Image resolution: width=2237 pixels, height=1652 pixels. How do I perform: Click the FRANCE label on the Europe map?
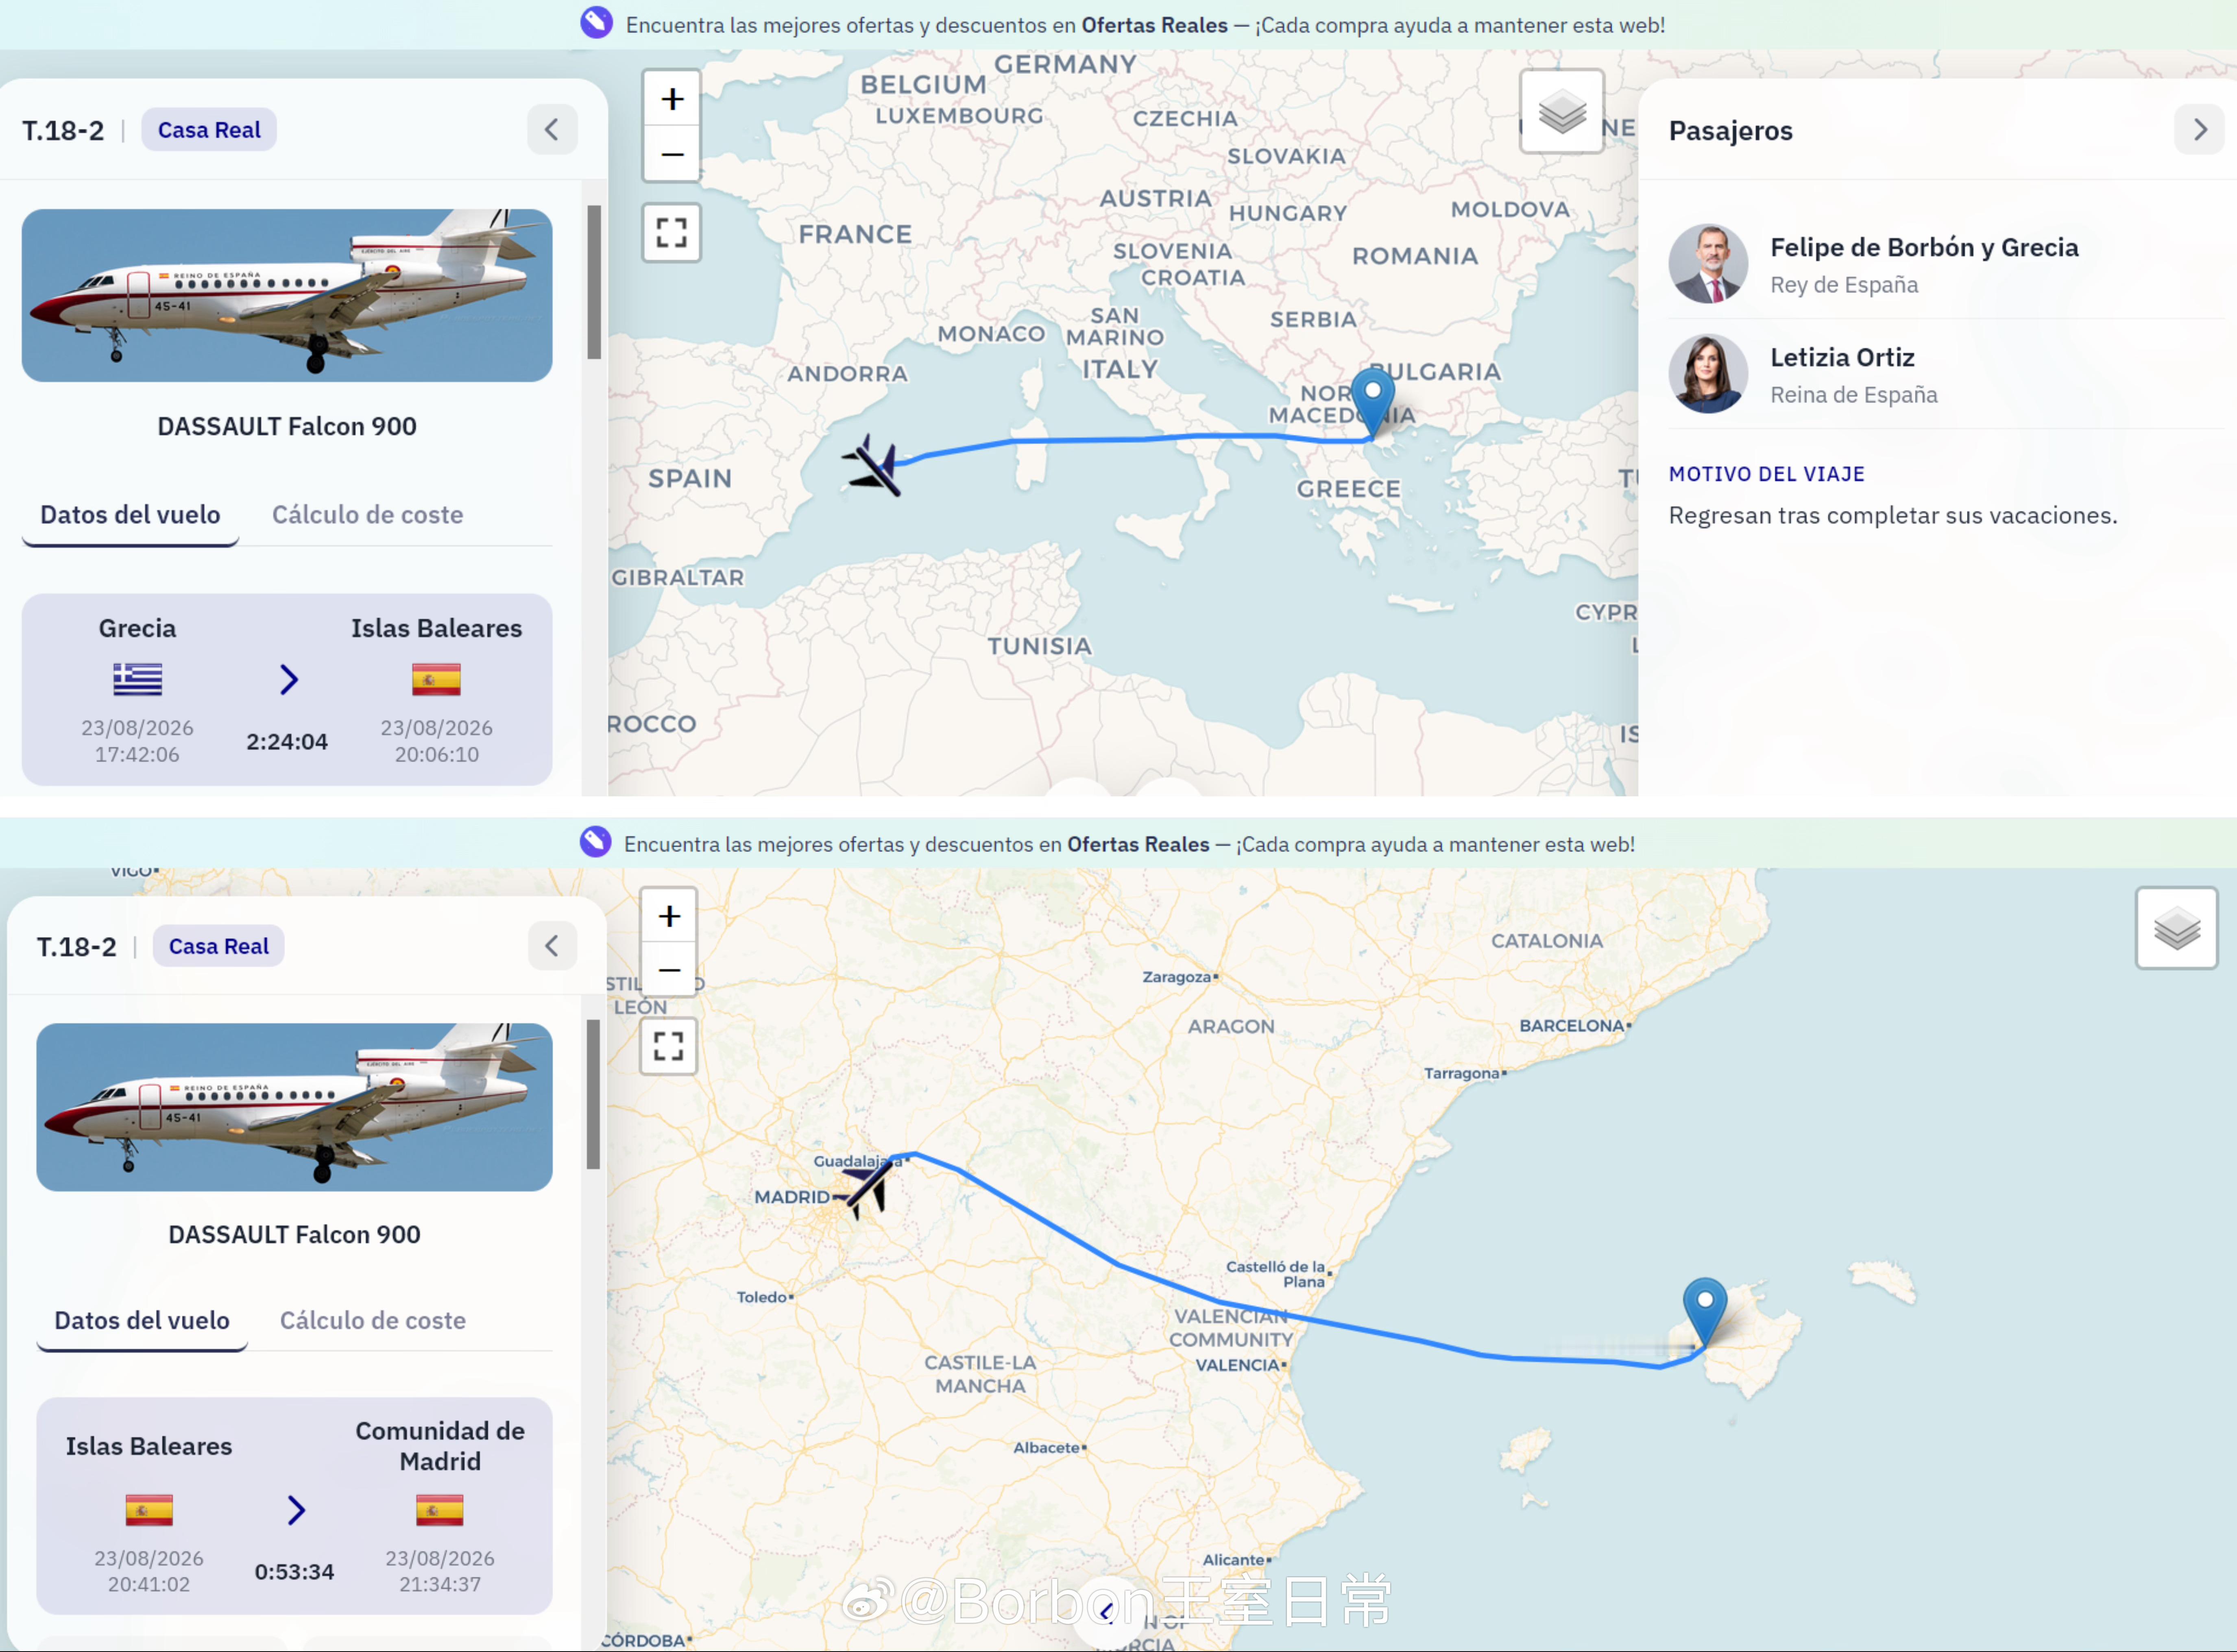pos(855,234)
